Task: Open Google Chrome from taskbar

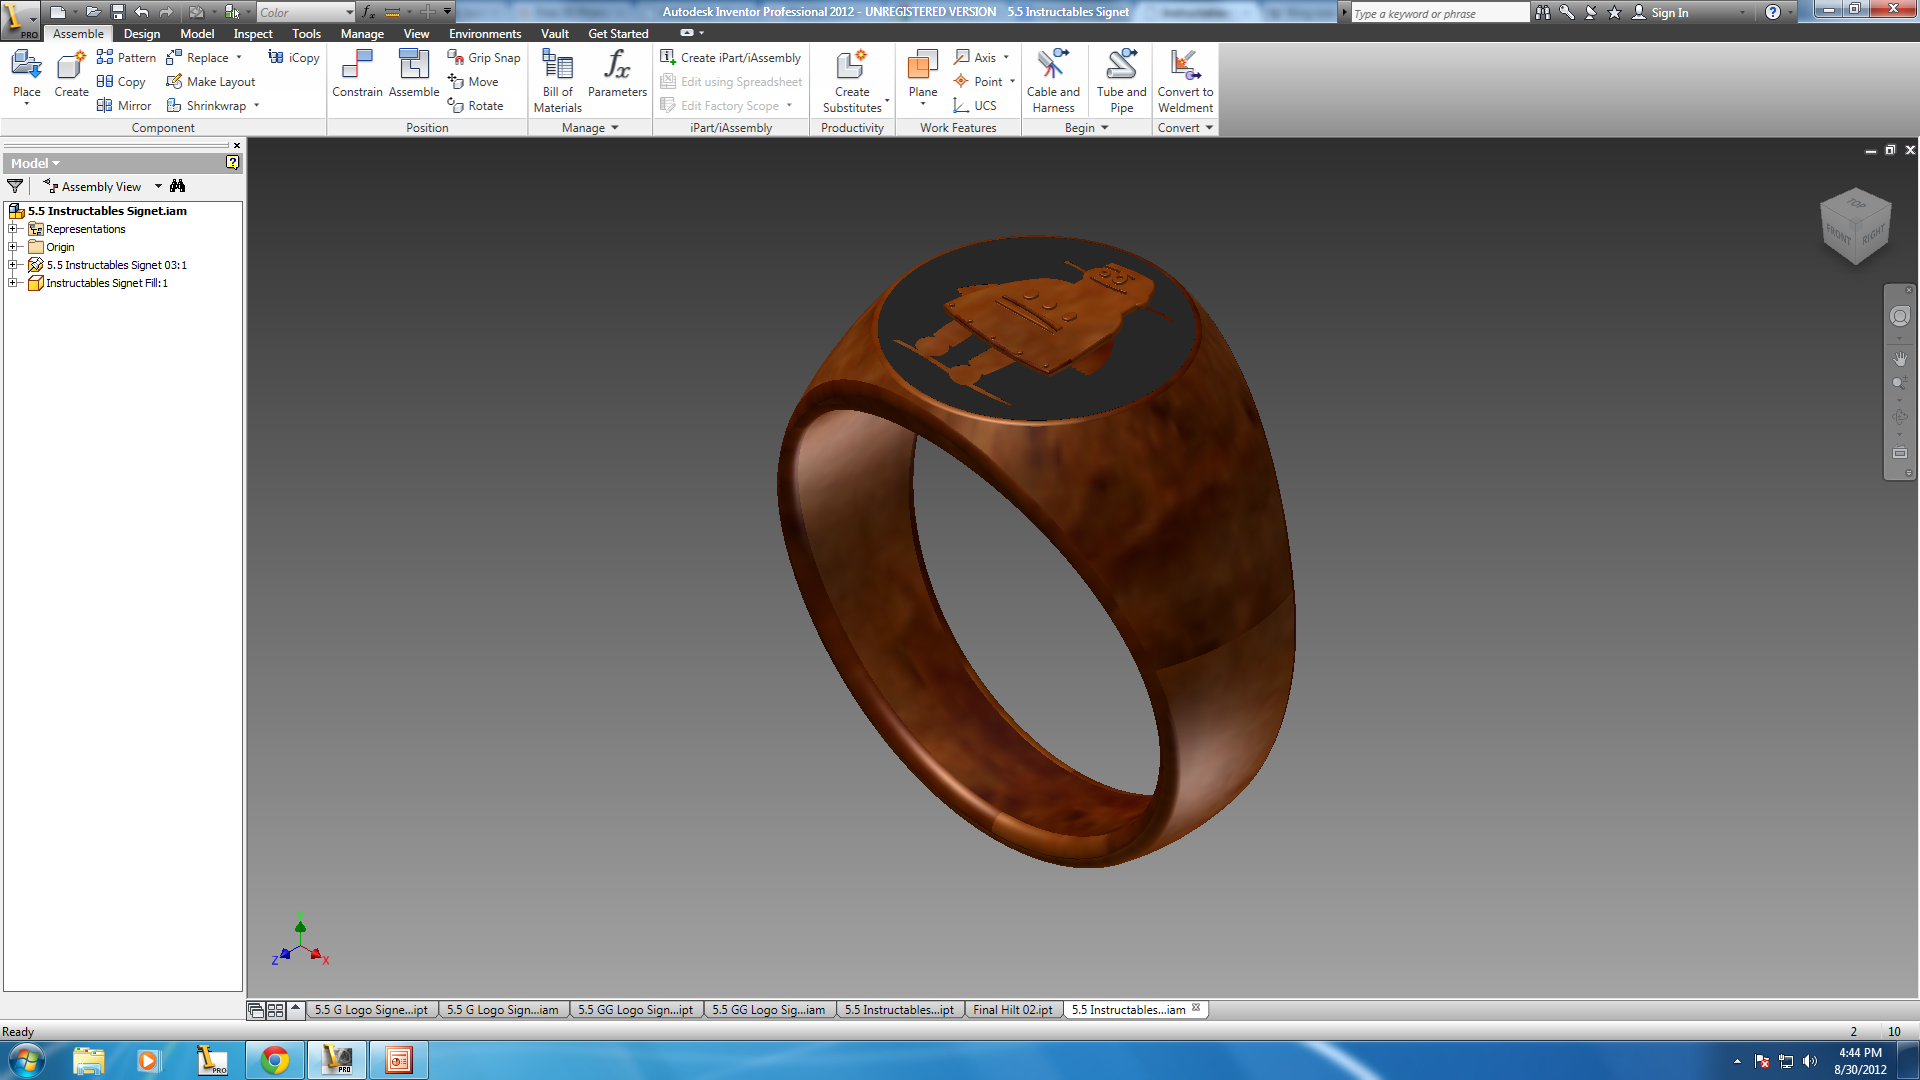Action: point(275,1060)
